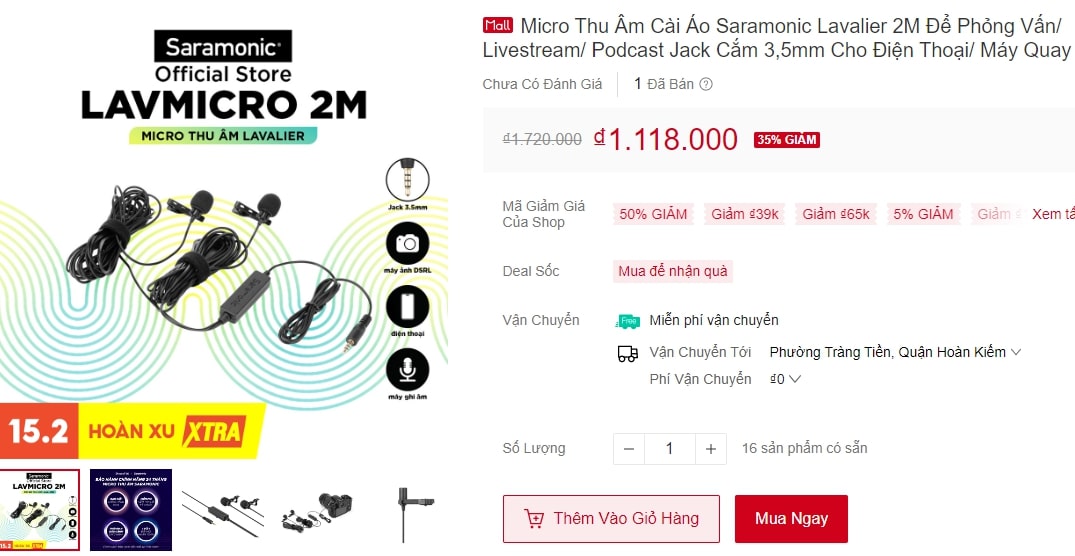Click the Mua Ngay button
Screen dimensions: 1075x556
(791, 519)
